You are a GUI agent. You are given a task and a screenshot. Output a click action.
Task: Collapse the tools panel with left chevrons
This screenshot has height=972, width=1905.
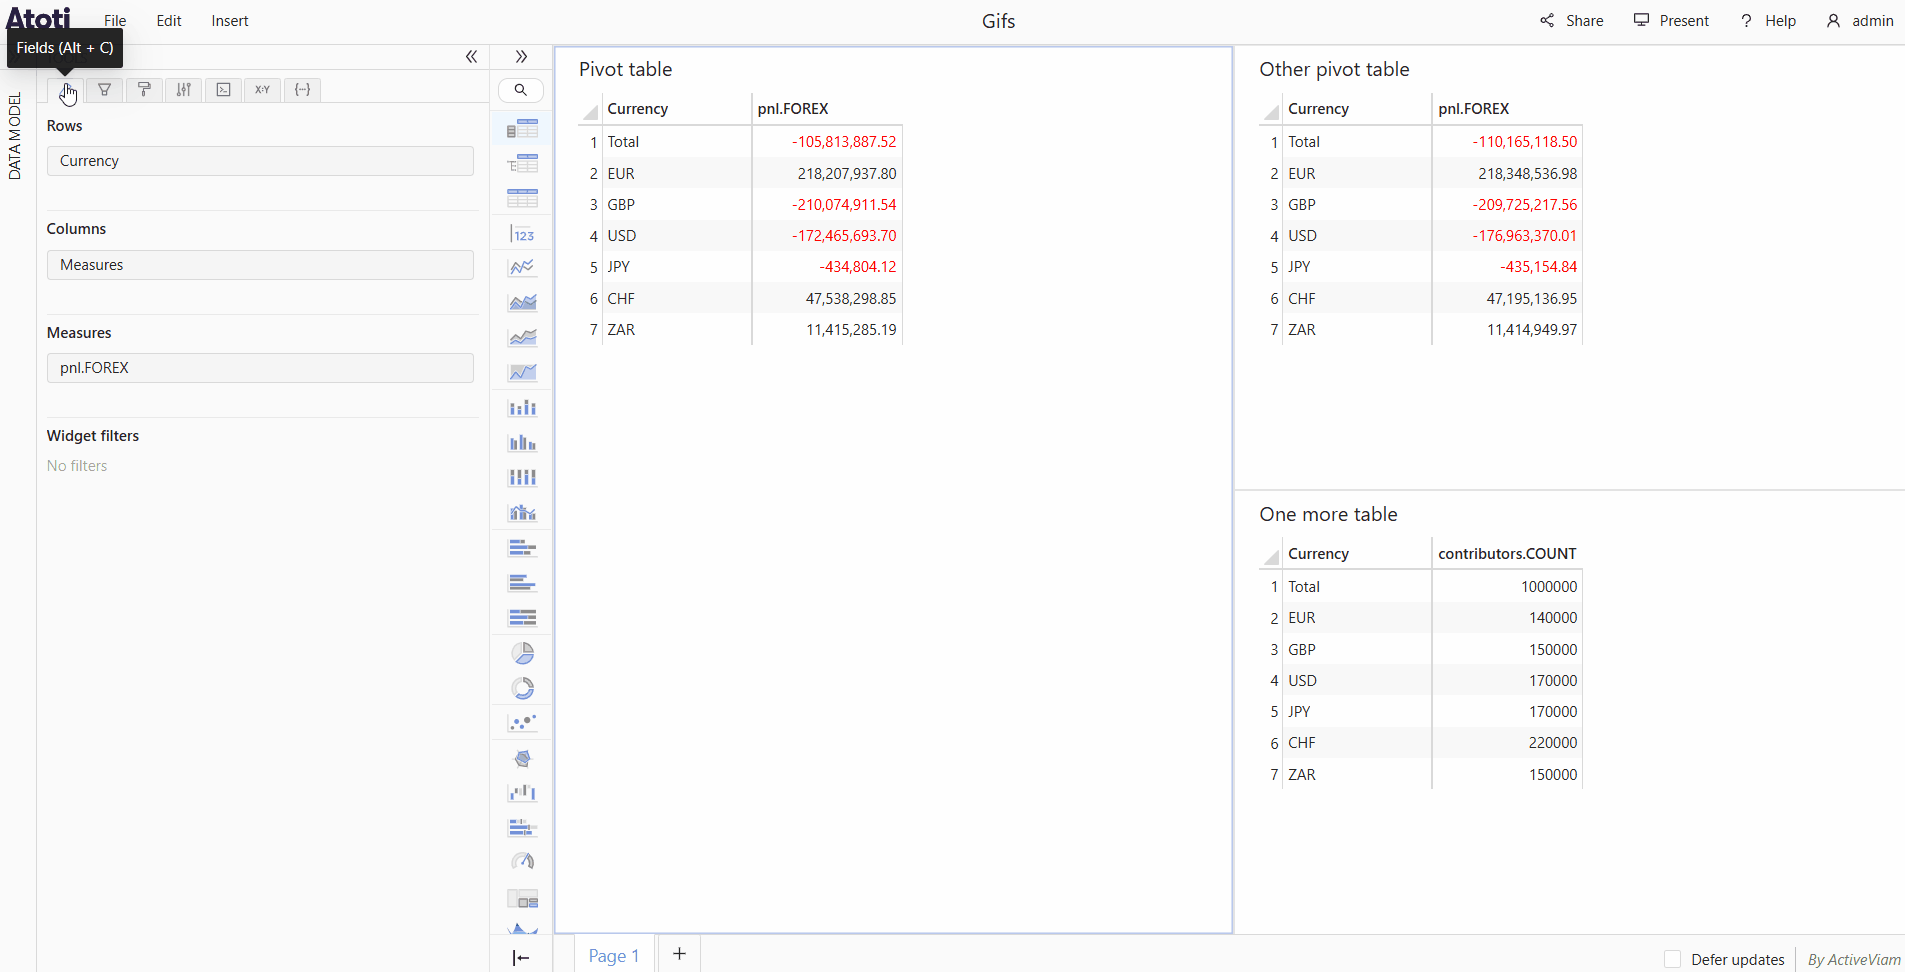pos(471,57)
